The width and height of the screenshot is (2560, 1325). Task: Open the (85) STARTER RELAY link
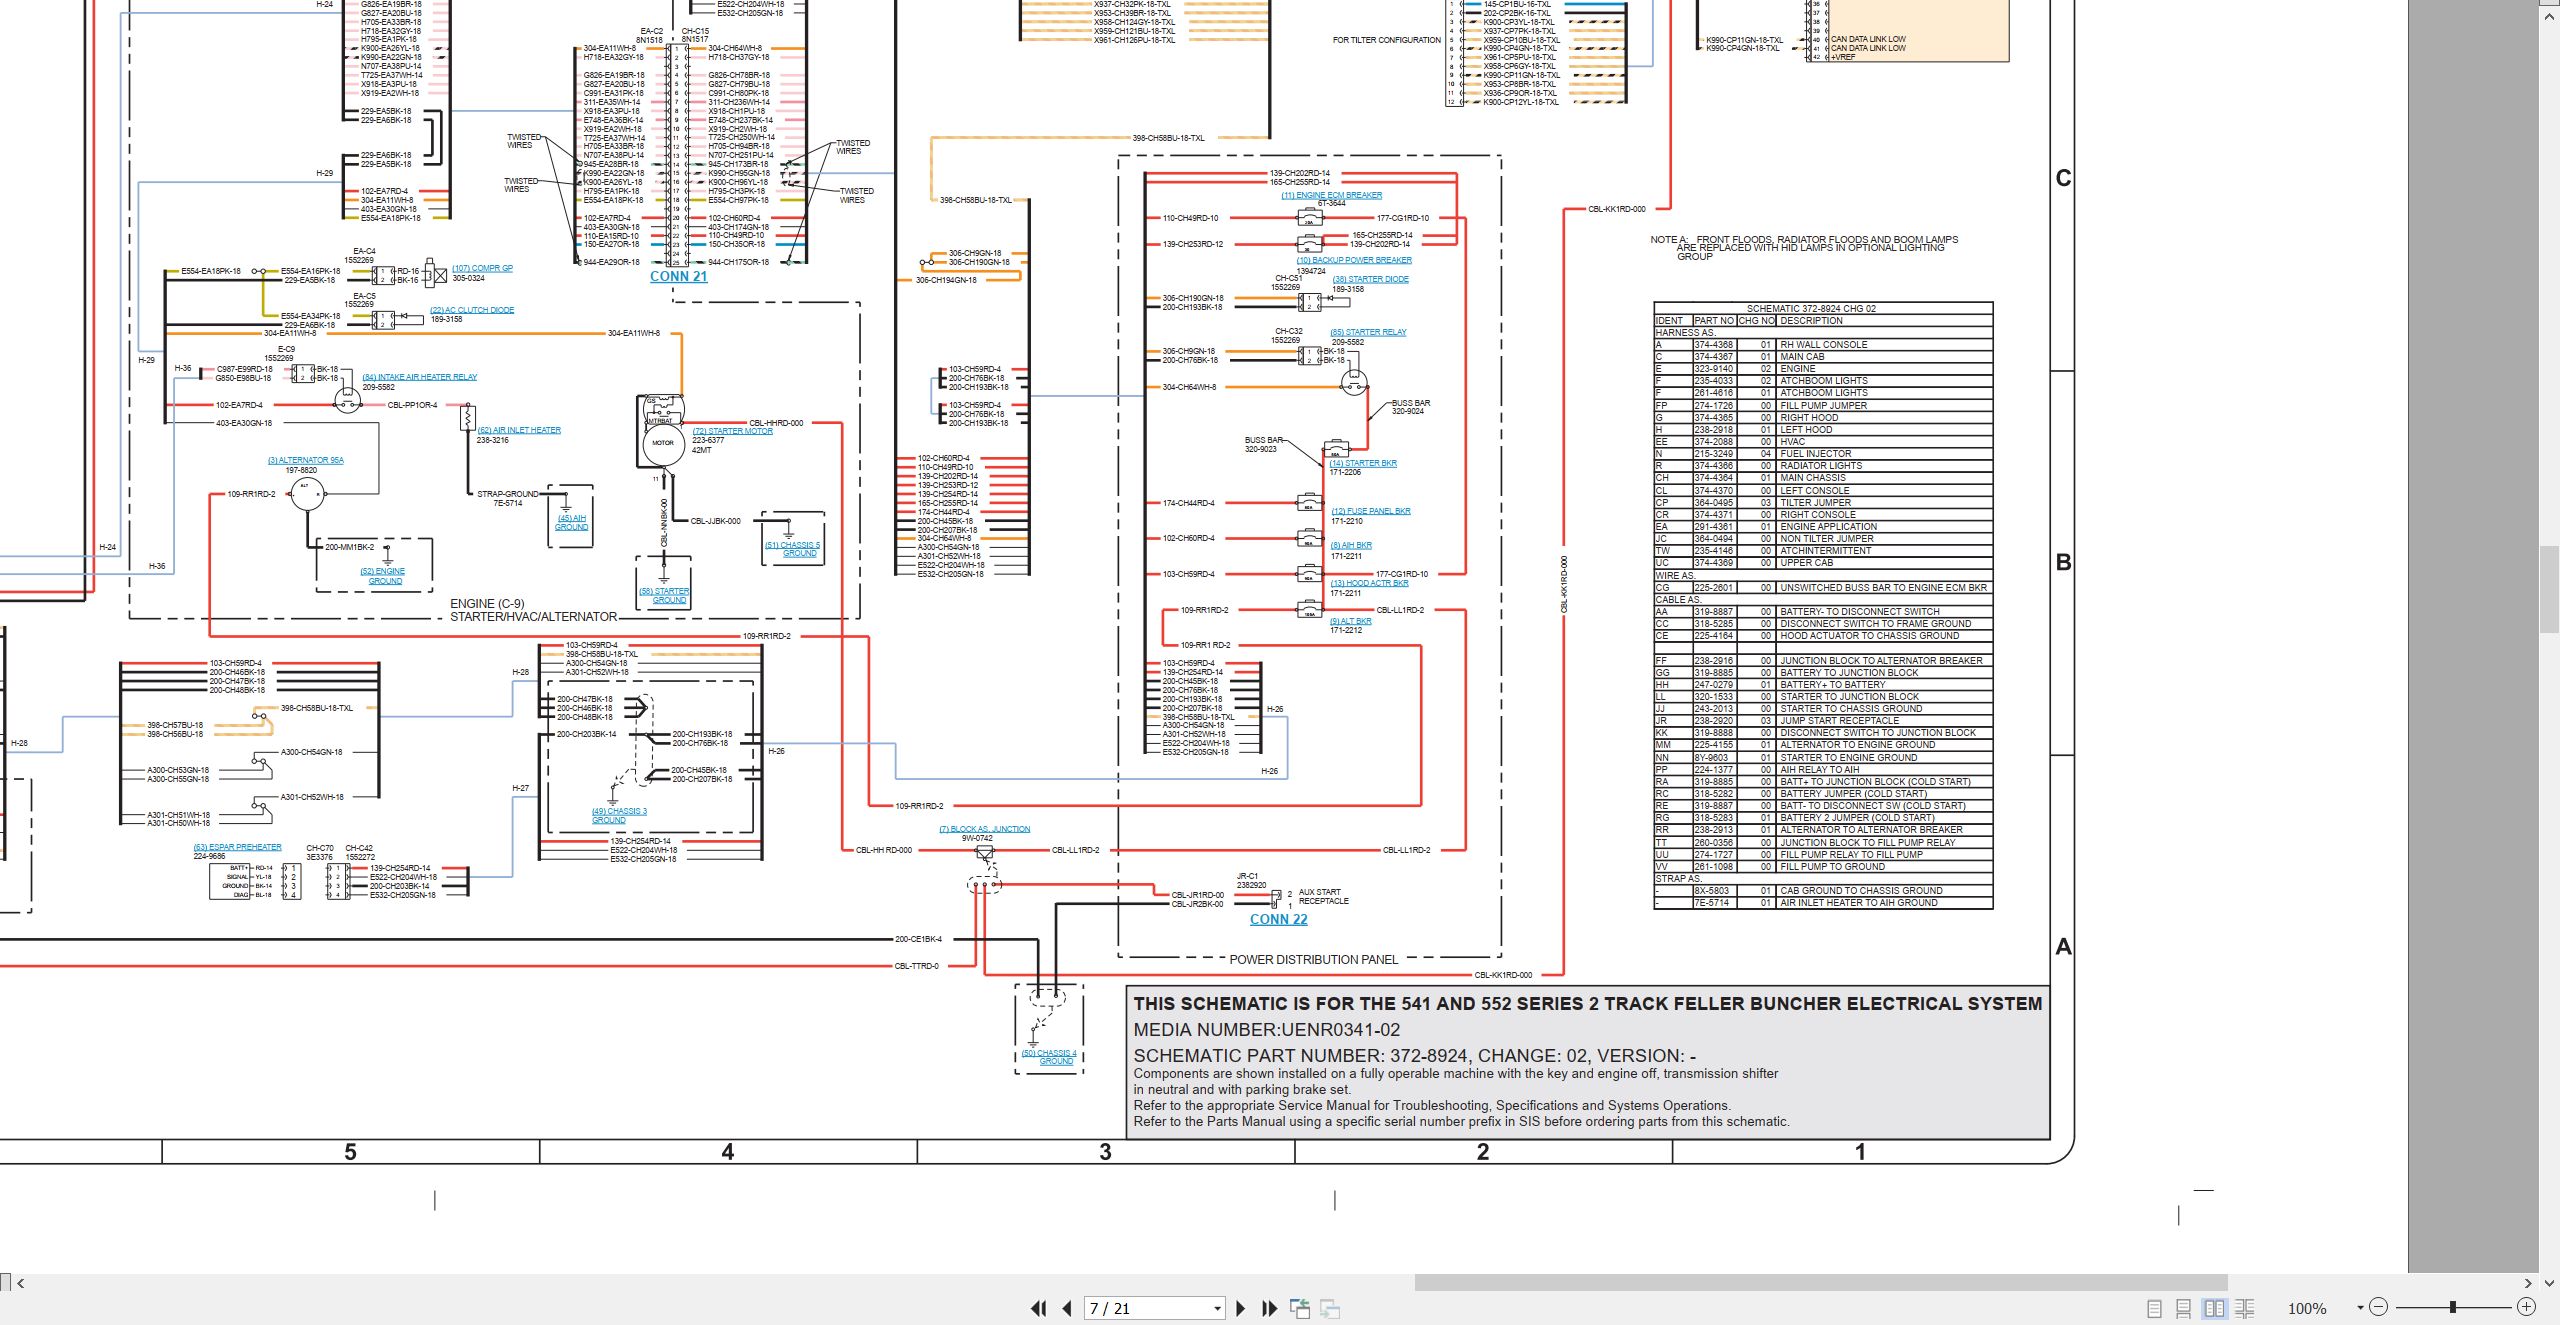tap(1367, 332)
